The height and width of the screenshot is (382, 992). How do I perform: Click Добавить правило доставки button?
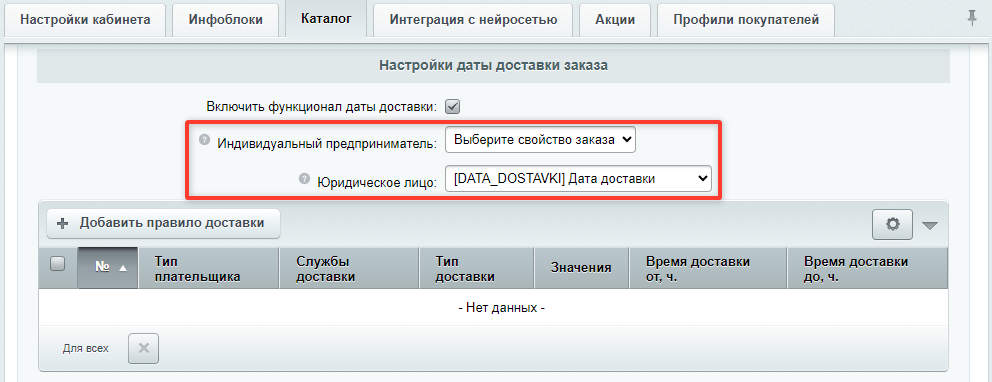pos(164,223)
